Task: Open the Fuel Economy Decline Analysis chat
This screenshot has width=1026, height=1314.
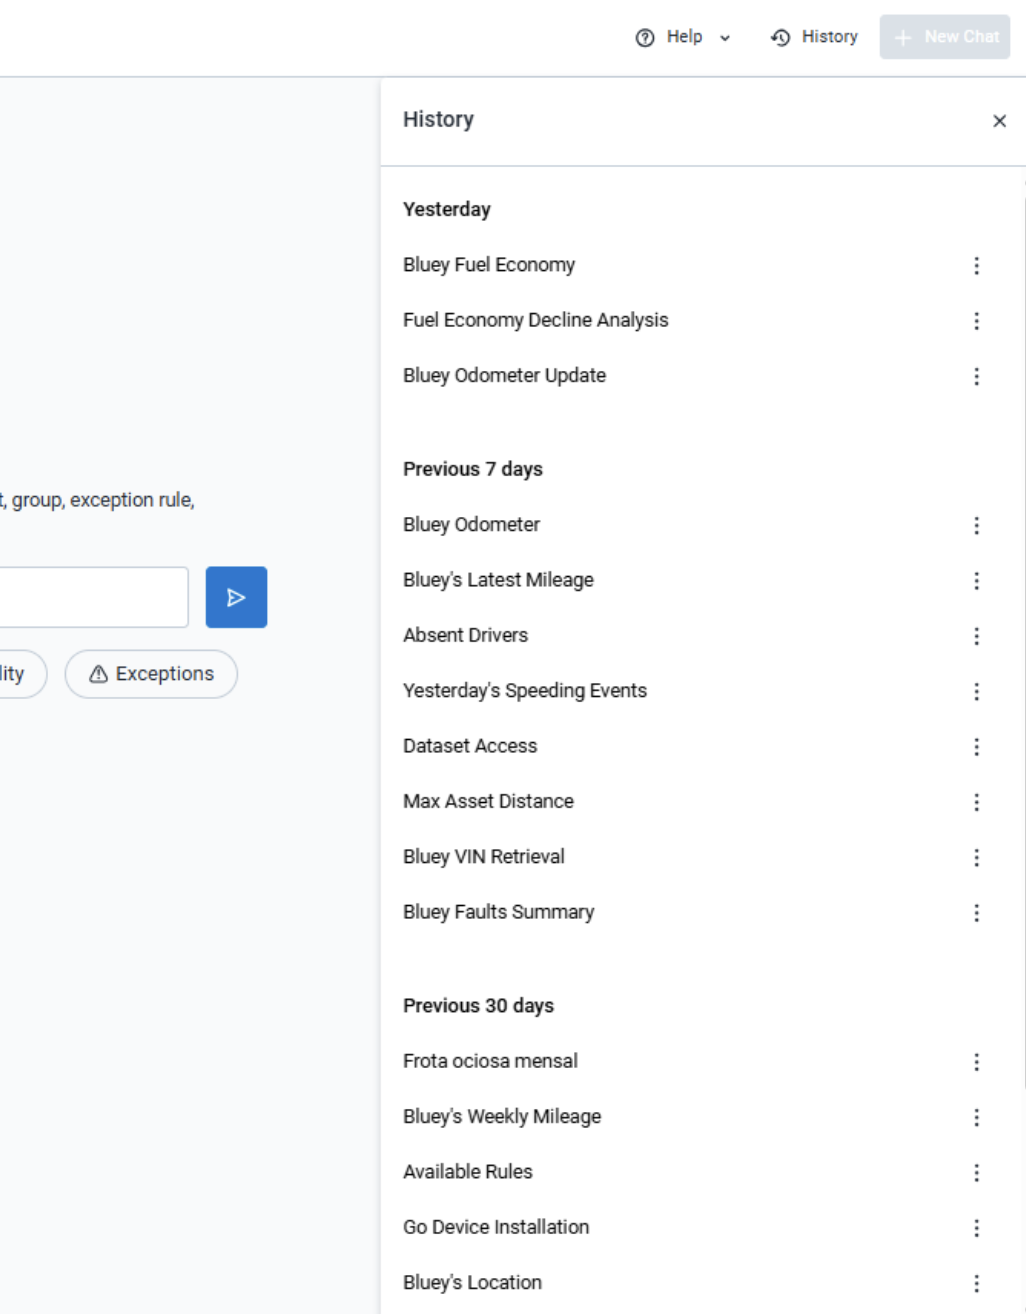Action: point(536,320)
